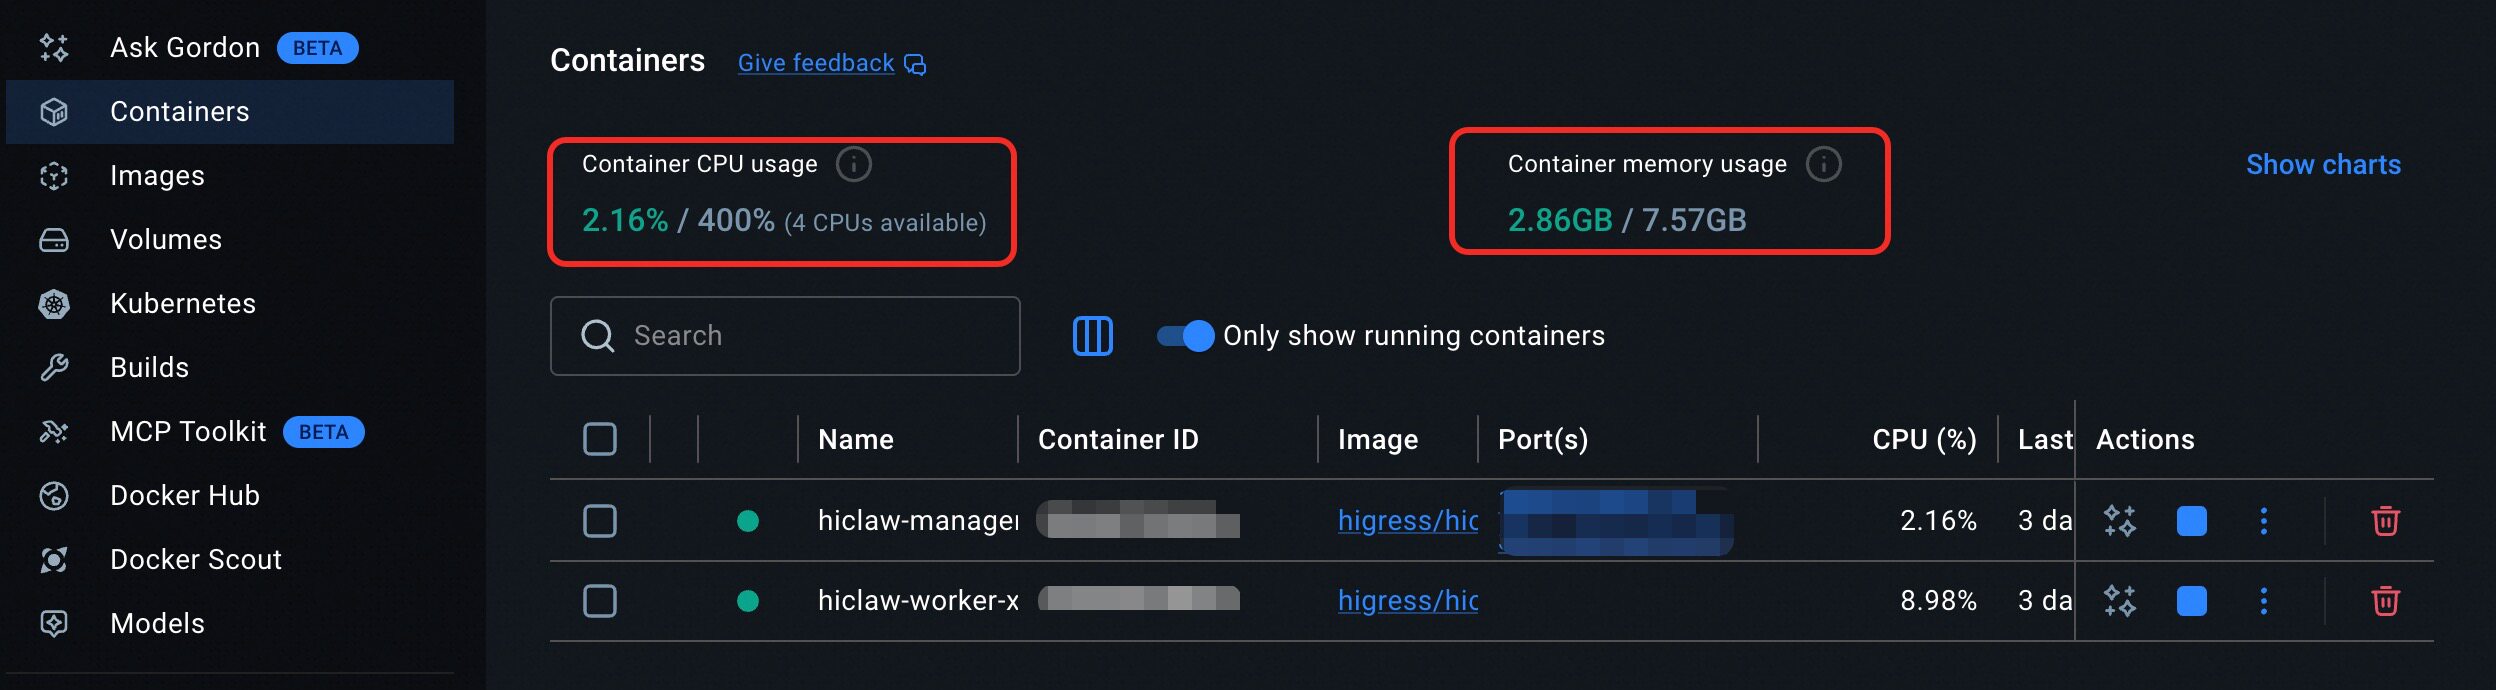
Task: Open more actions menu for hiclaw-worker
Action: pos(2264,601)
